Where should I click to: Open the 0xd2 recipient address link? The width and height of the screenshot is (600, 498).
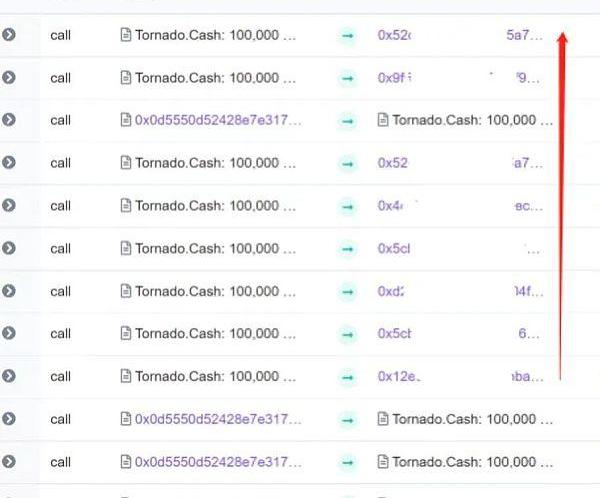click(x=391, y=291)
